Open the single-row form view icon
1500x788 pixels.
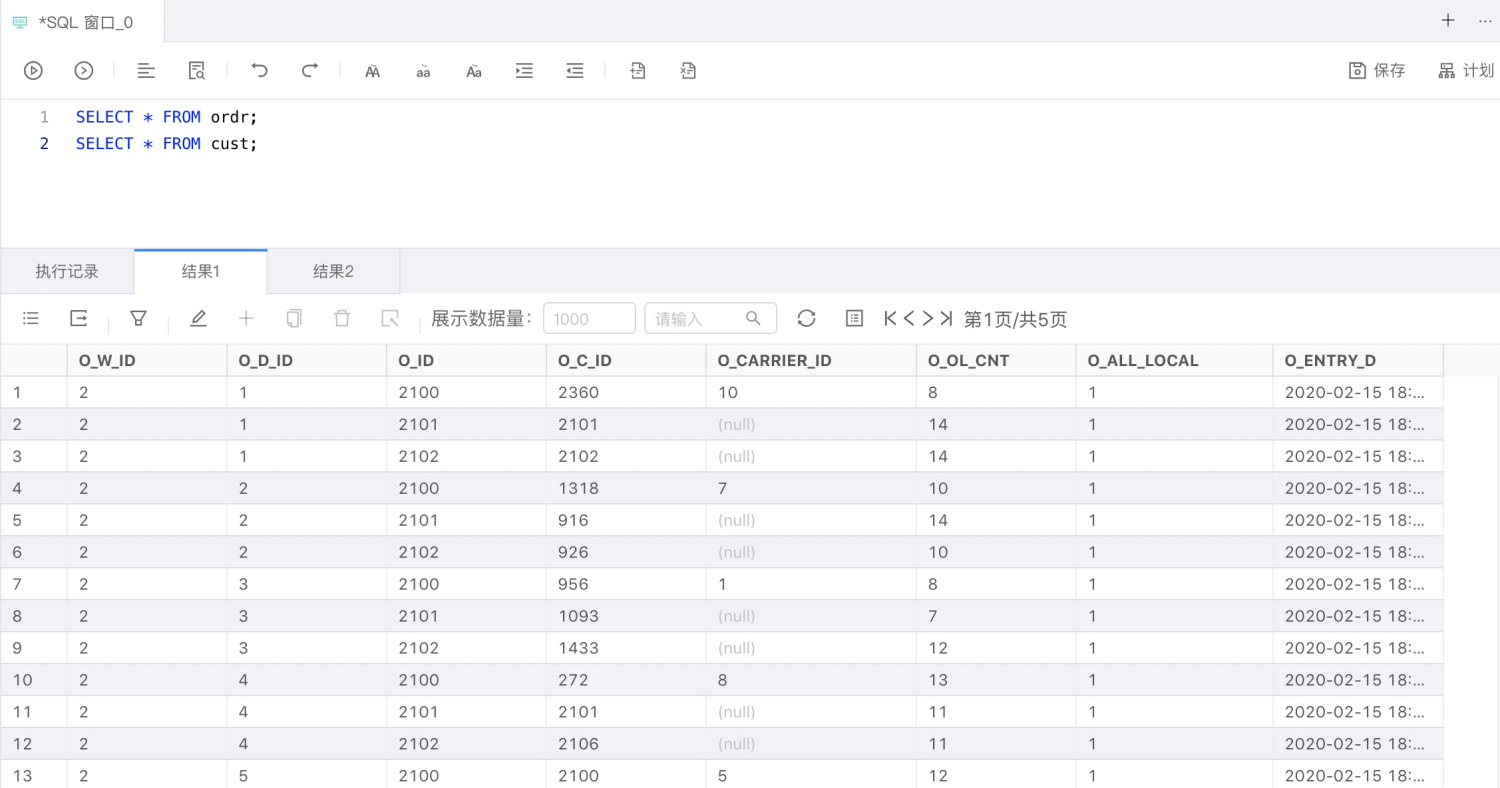point(854,318)
